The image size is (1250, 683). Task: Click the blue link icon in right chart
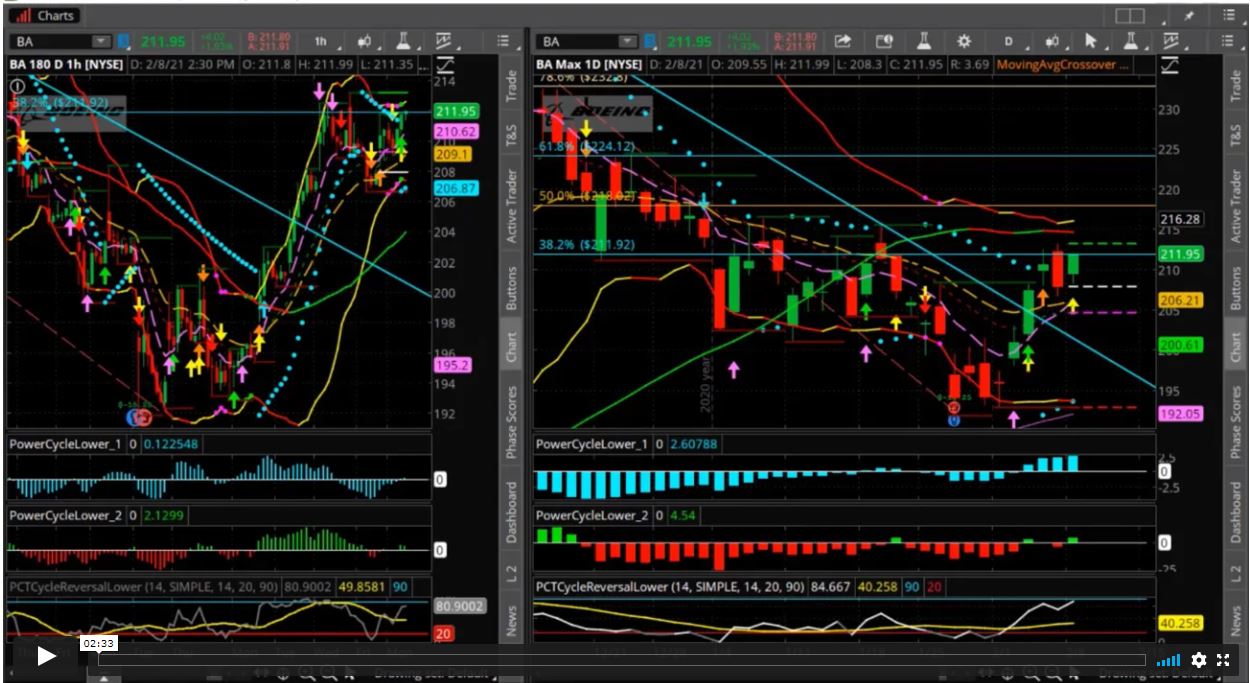tap(650, 41)
